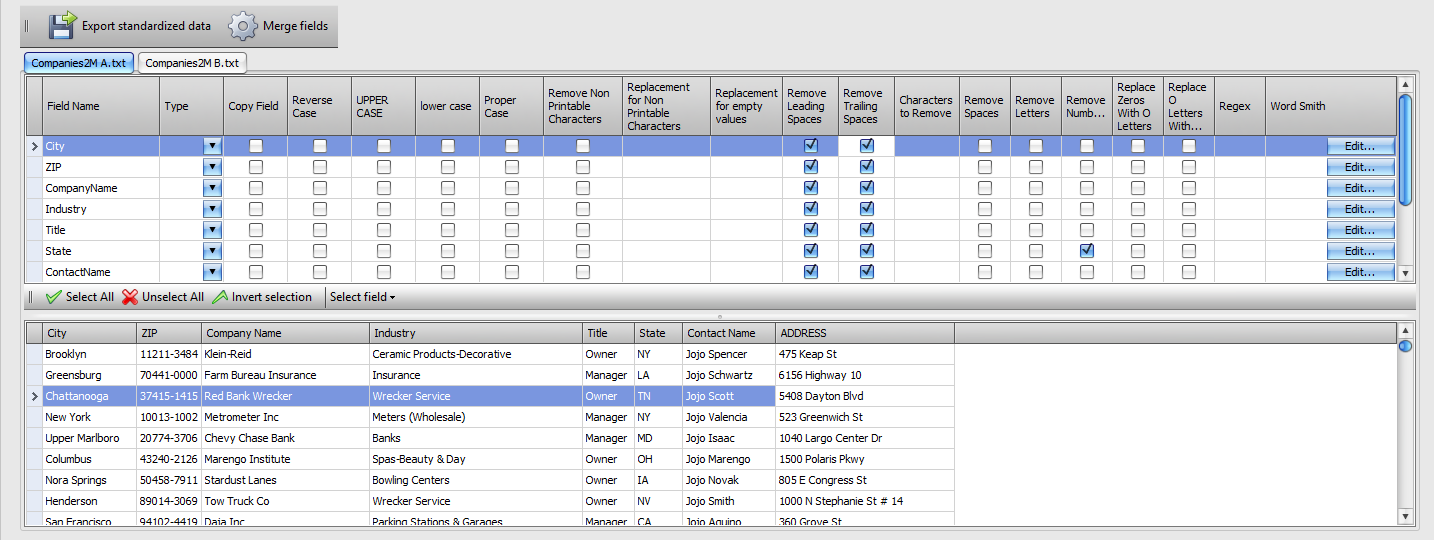Uncheck Remove Leading Spaces for ZIP
The width and height of the screenshot is (1434, 540).
[x=811, y=167]
